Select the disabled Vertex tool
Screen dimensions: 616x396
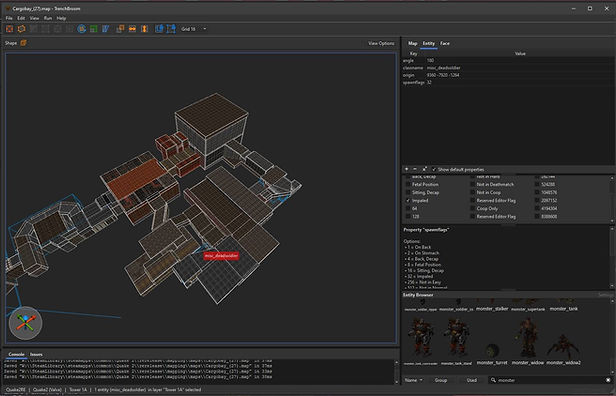(46, 29)
